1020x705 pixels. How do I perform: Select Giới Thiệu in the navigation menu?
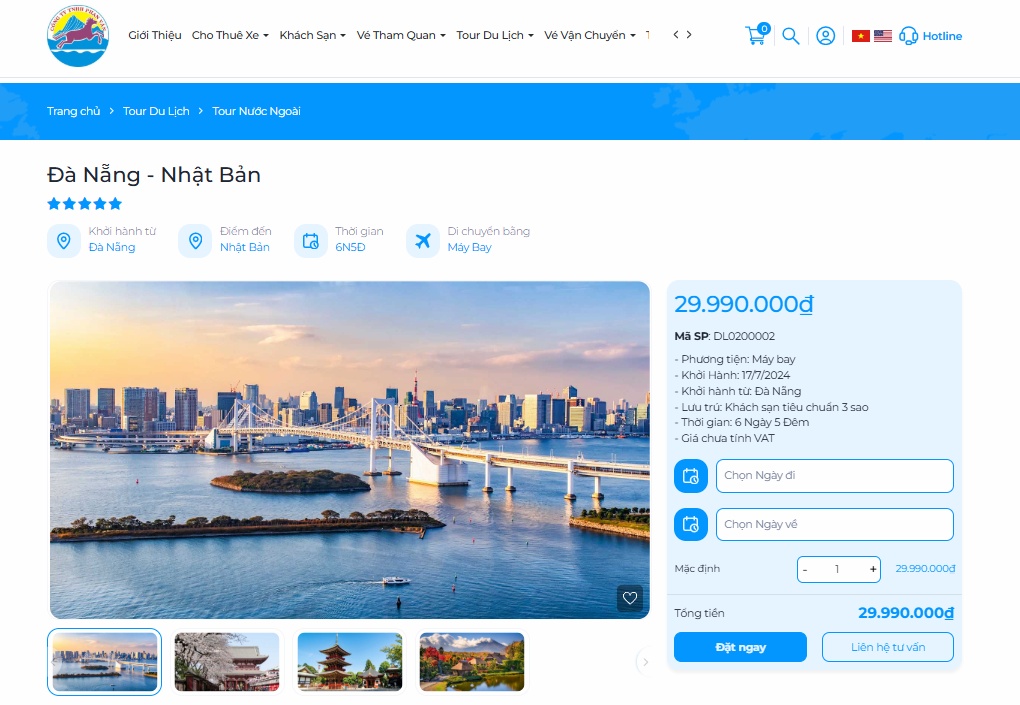[153, 35]
